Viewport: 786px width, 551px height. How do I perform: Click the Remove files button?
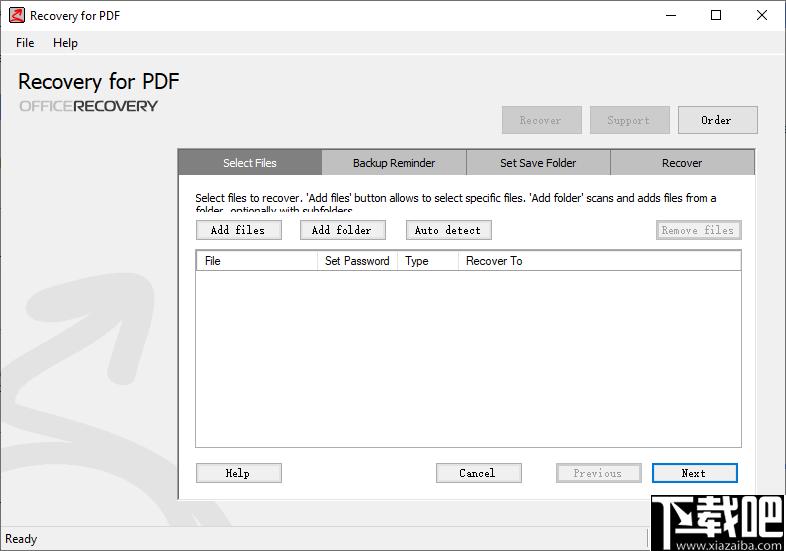[x=699, y=230]
